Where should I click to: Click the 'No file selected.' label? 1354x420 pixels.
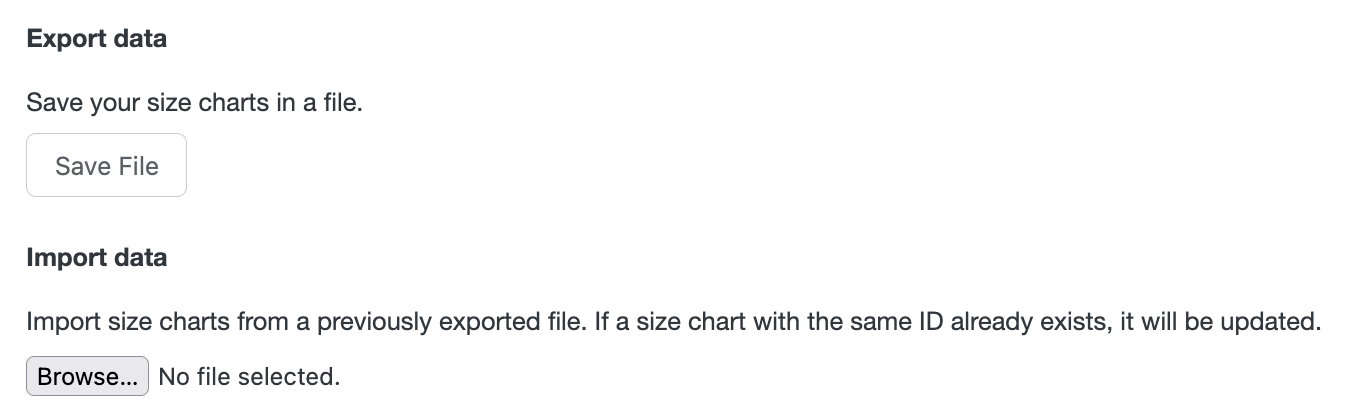coord(250,377)
